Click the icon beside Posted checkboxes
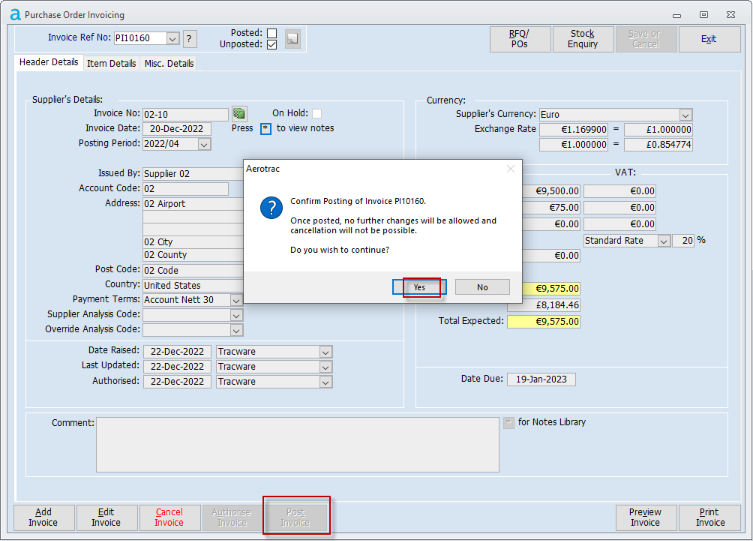The height and width of the screenshot is (541, 753). [x=292, y=38]
